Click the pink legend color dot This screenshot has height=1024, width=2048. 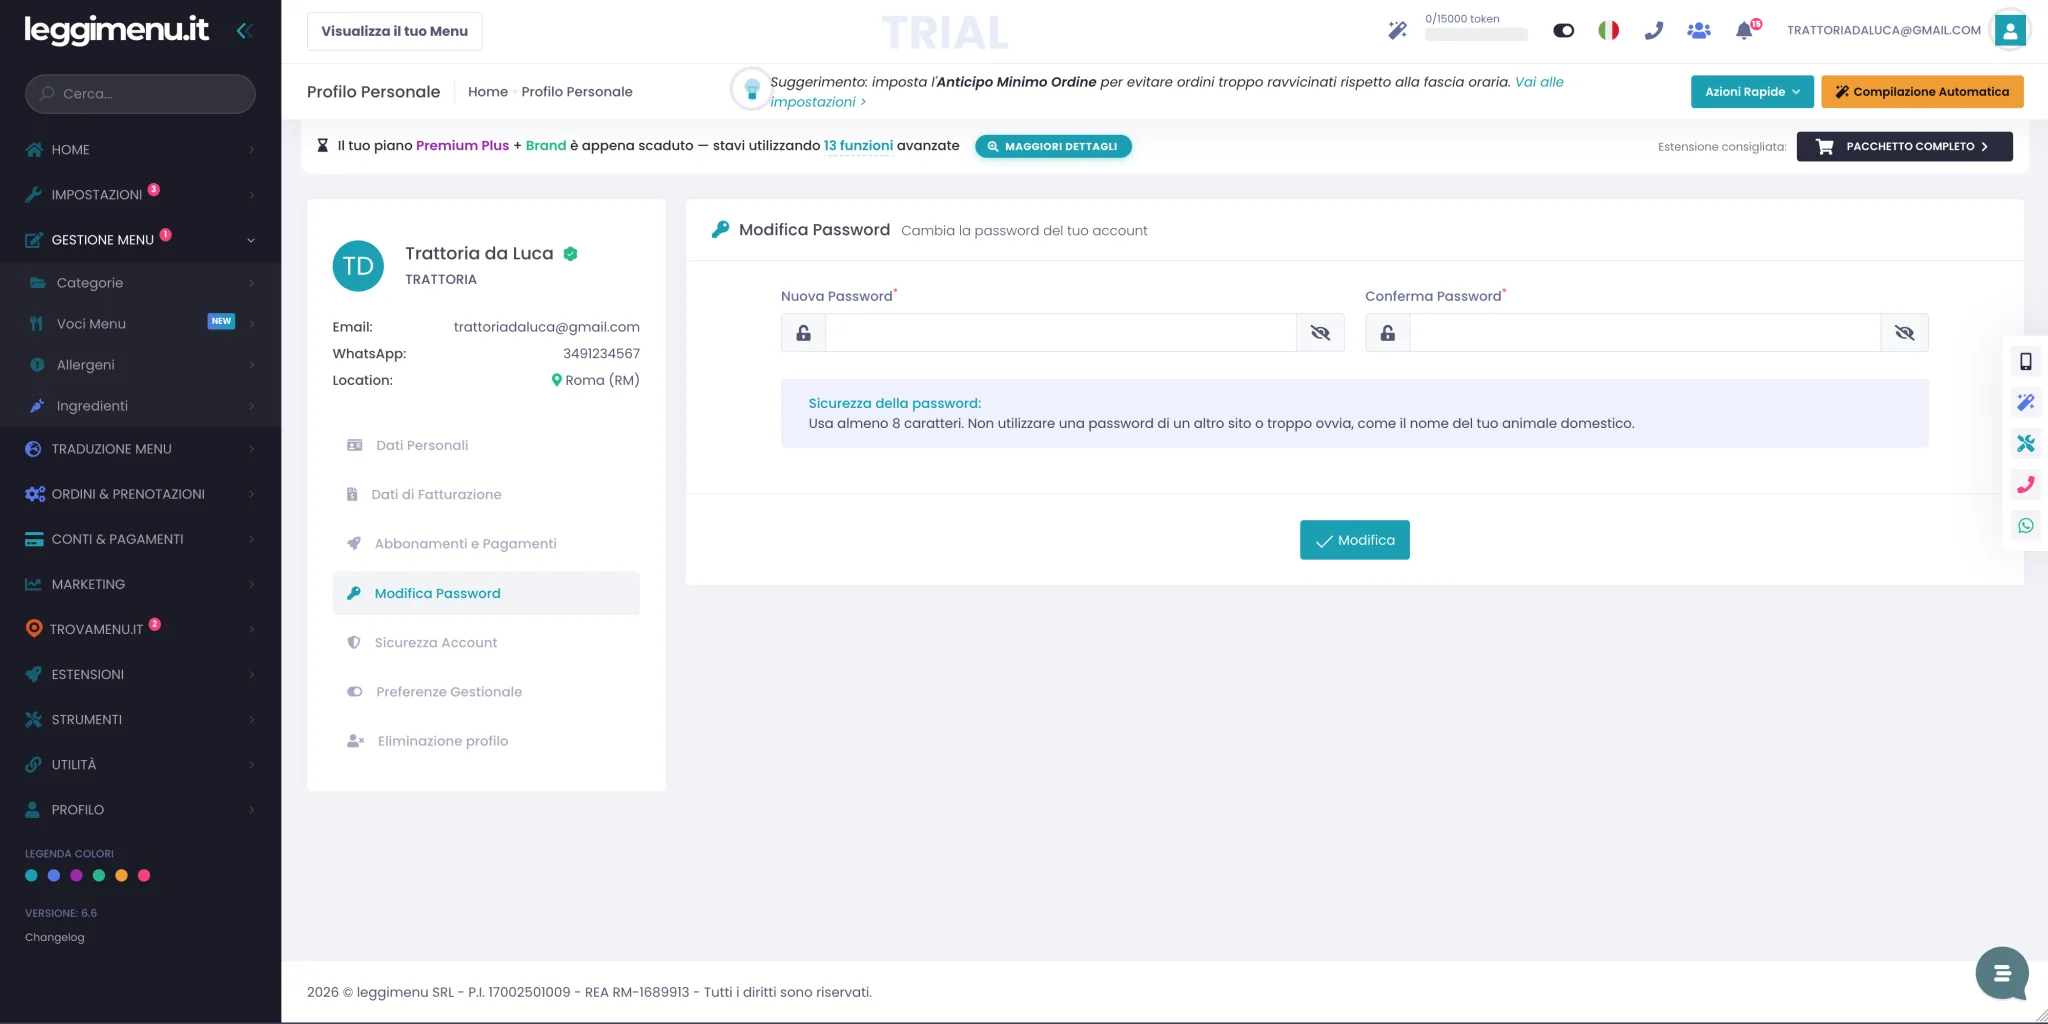144,875
